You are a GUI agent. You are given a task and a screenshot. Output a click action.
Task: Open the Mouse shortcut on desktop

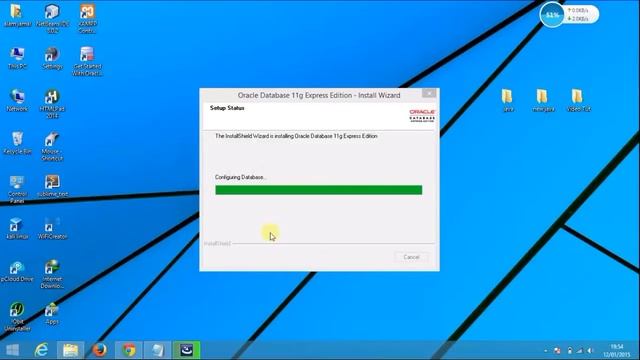pos(52,146)
